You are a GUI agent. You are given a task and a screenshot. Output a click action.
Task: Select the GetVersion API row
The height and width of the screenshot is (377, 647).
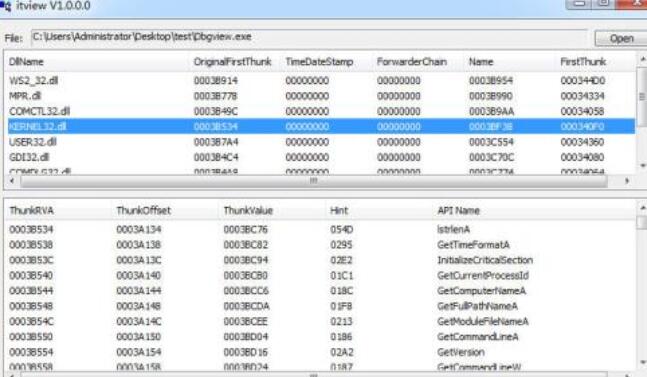[x=321, y=352]
